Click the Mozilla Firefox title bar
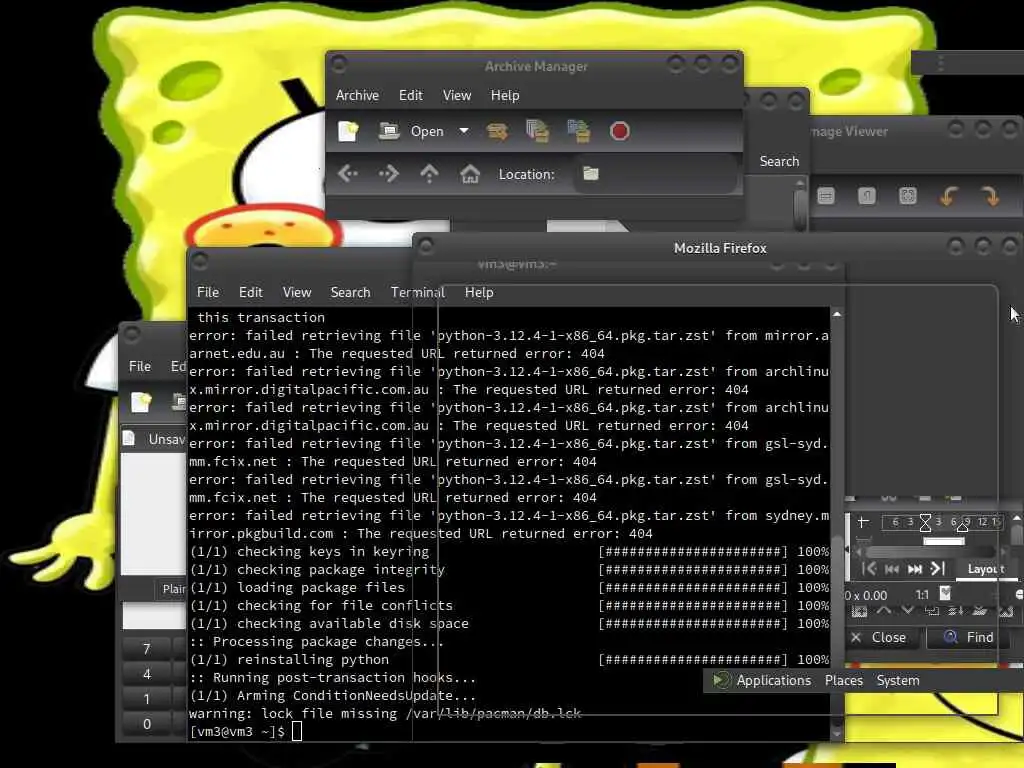 (720, 248)
